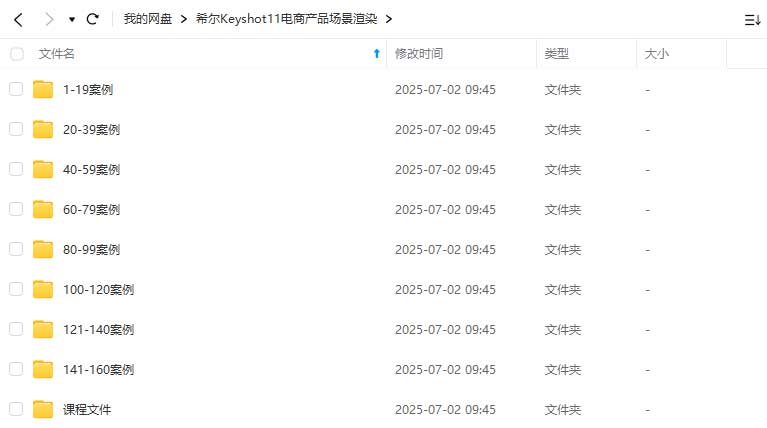Refresh the current folder listing
Viewport: 767px width, 428px height.
[92, 19]
